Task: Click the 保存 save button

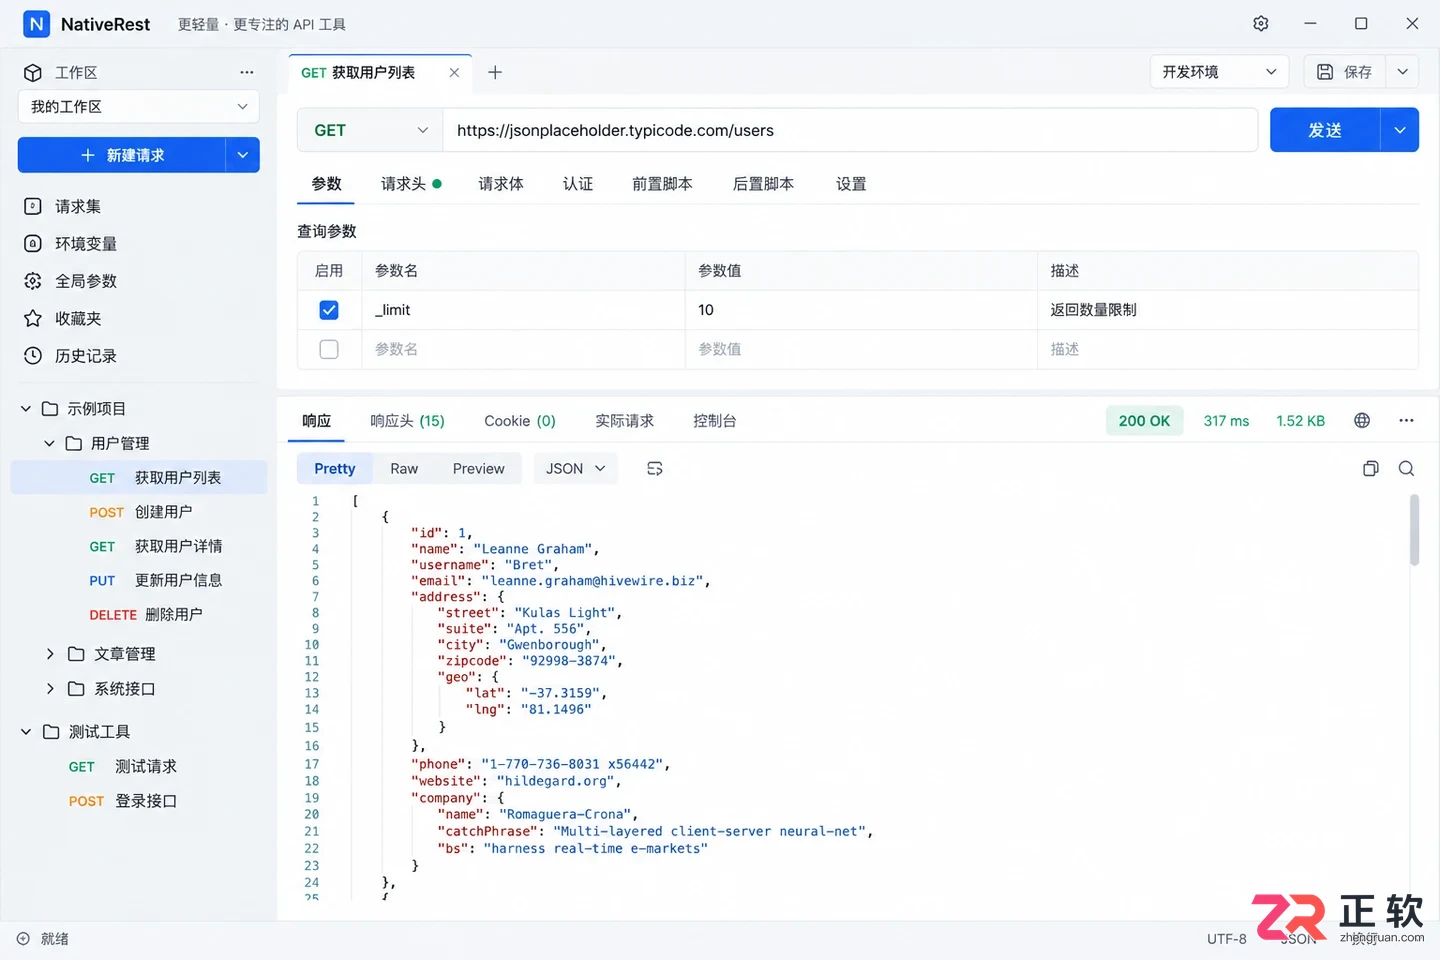Action: pos(1345,72)
